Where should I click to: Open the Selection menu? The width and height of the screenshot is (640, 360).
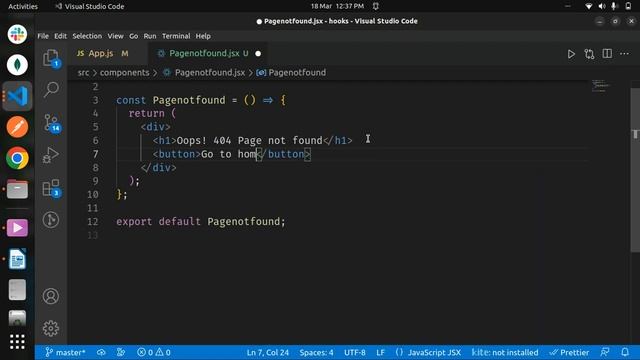pos(87,36)
